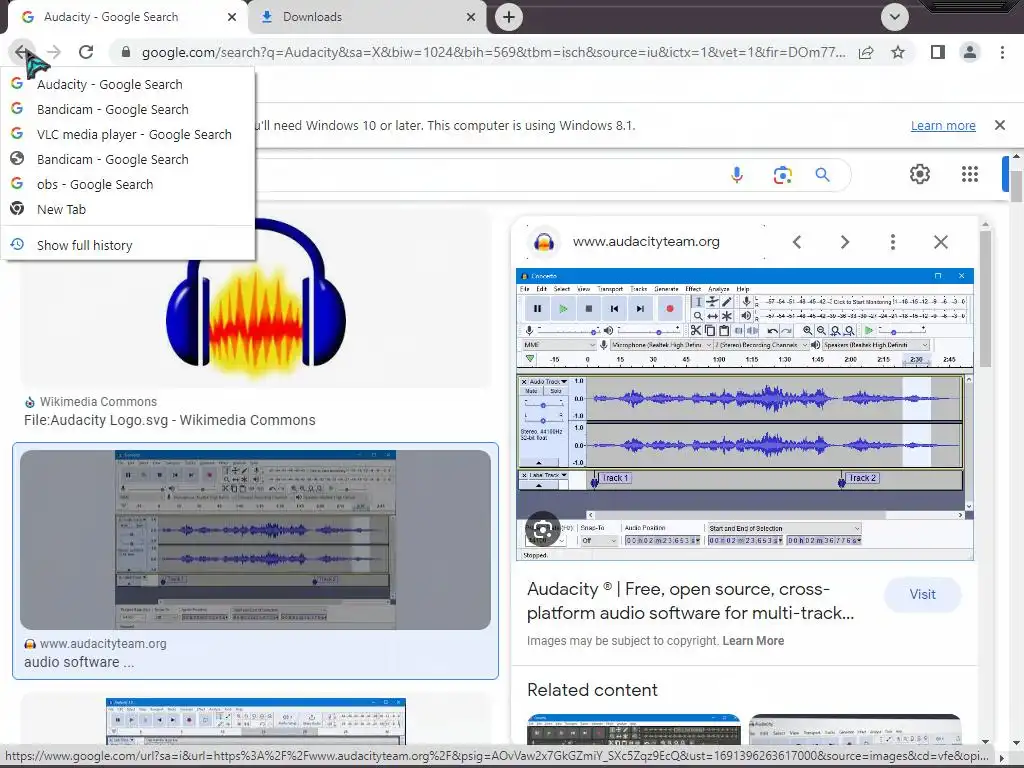Open a new tab with the plus button
The height and width of the screenshot is (768, 1024).
tap(509, 17)
